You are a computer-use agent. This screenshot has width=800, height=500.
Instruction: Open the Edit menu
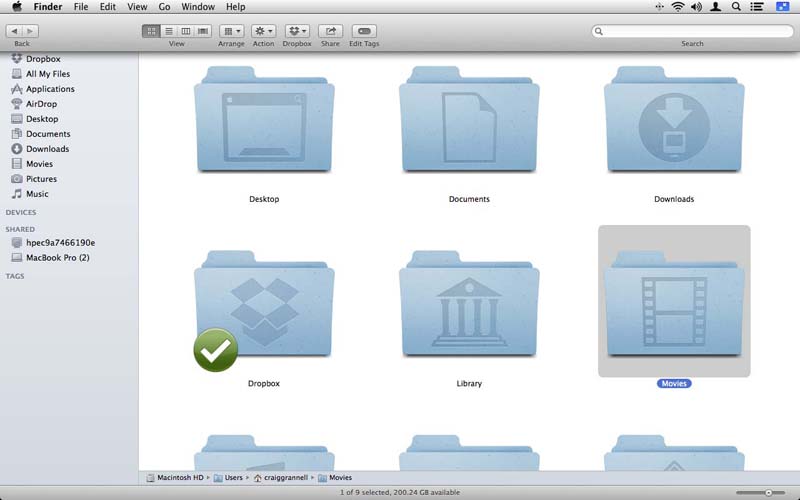(107, 7)
